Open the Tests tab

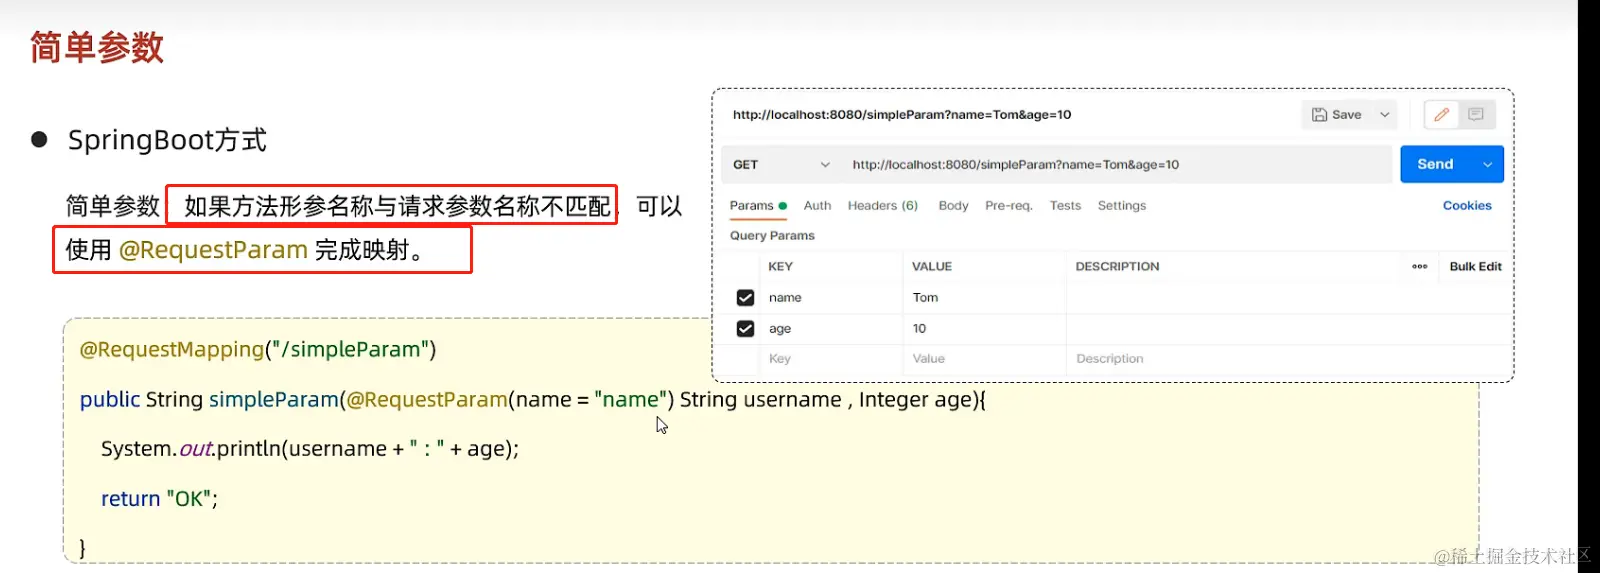pos(1065,205)
